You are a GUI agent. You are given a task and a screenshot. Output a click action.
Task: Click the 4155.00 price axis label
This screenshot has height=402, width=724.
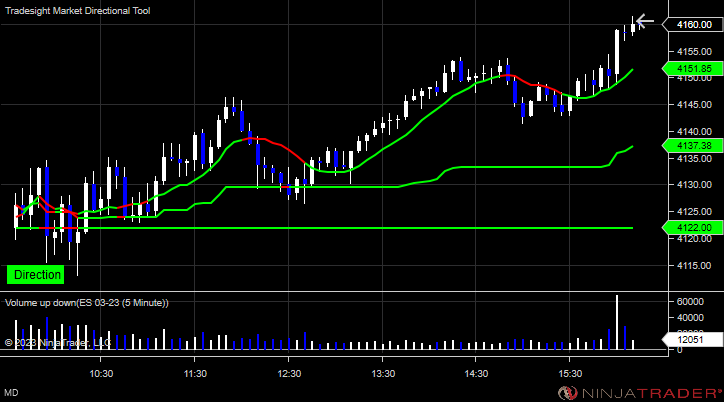[694, 52]
